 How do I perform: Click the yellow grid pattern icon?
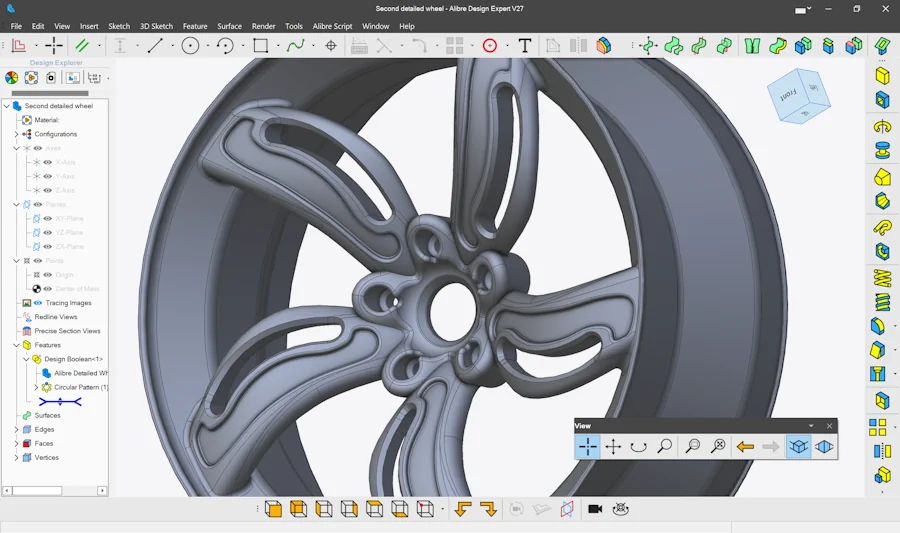[x=878, y=427]
